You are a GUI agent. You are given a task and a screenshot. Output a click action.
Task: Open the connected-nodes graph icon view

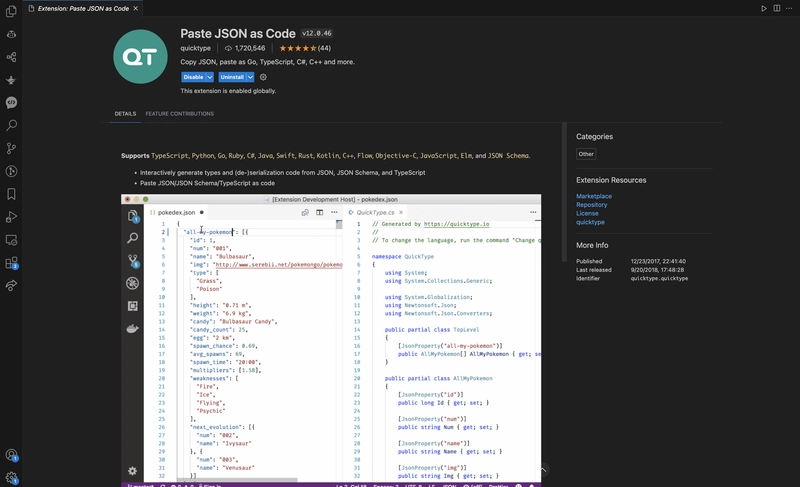11,57
